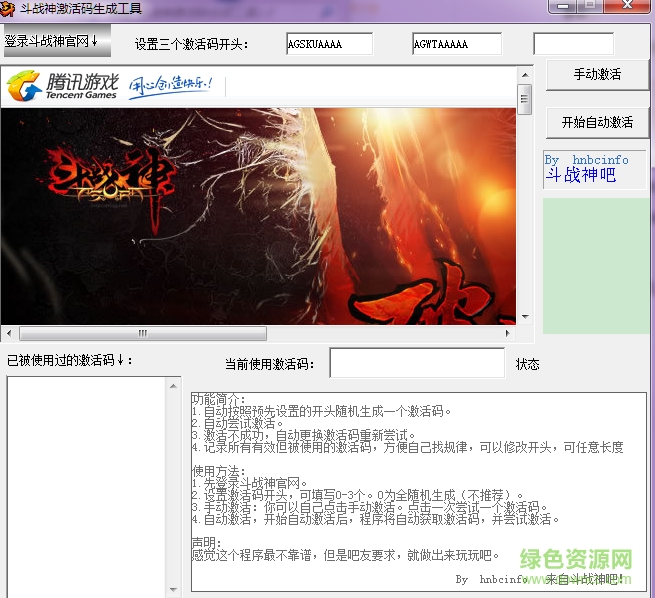Click the 状态 status label
Viewport: 655px width, 598px height.
pyautogui.click(x=528, y=365)
